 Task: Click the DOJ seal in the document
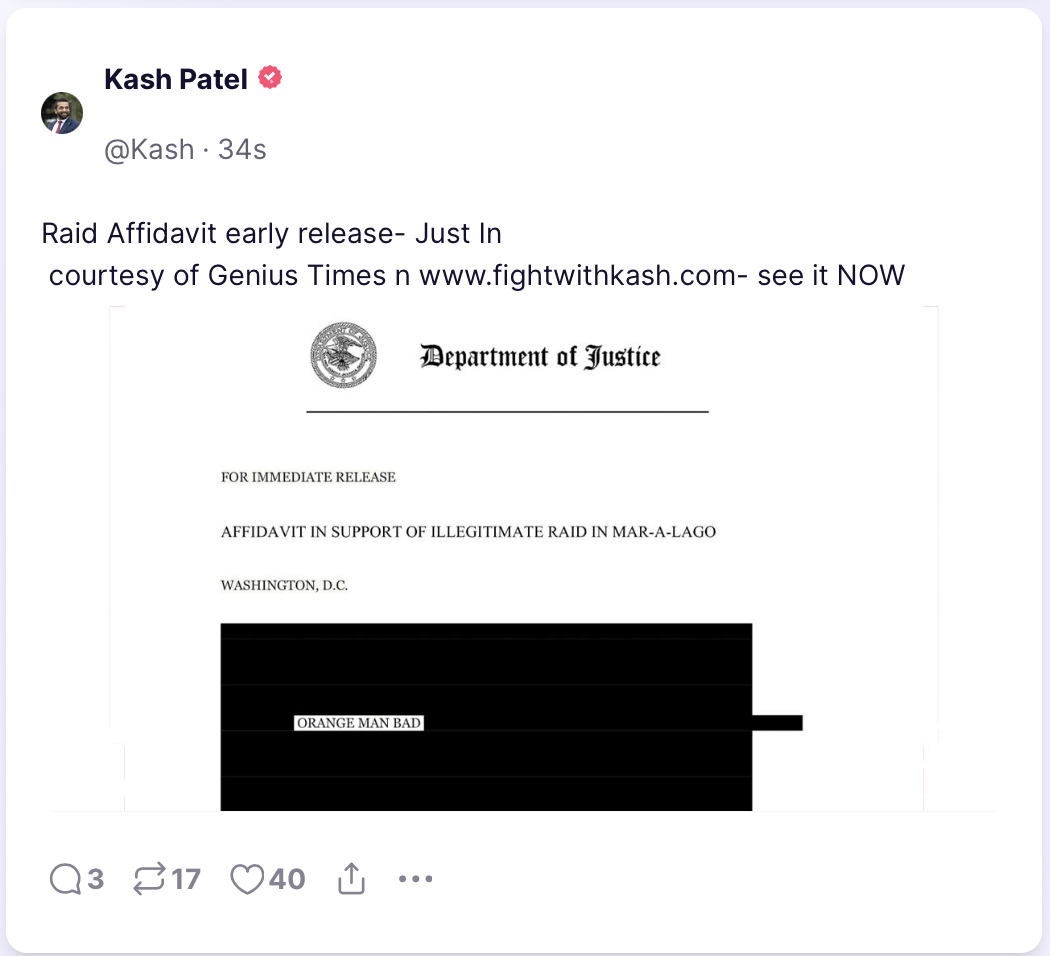(344, 355)
